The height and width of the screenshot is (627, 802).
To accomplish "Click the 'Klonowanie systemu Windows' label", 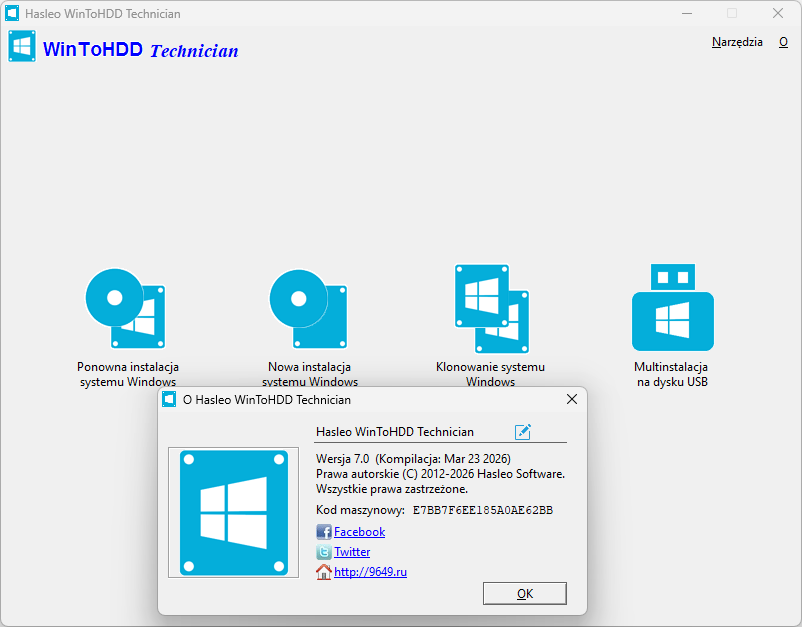I will pyautogui.click(x=491, y=374).
